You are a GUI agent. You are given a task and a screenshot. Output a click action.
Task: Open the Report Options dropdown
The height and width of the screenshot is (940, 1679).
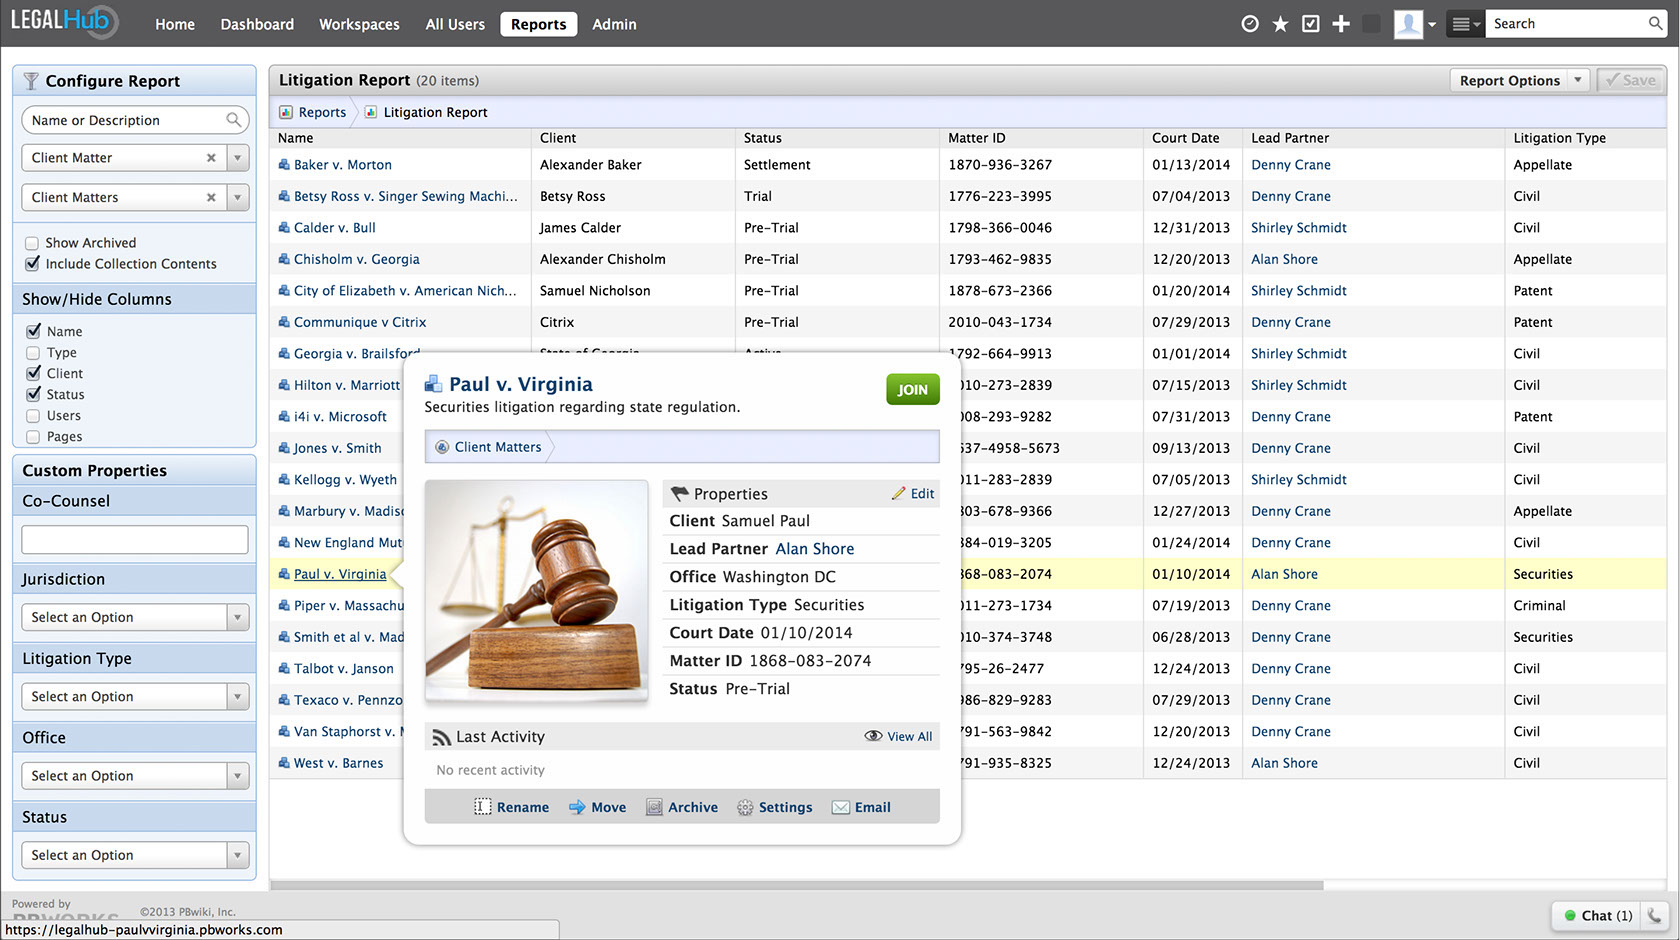tap(1519, 80)
